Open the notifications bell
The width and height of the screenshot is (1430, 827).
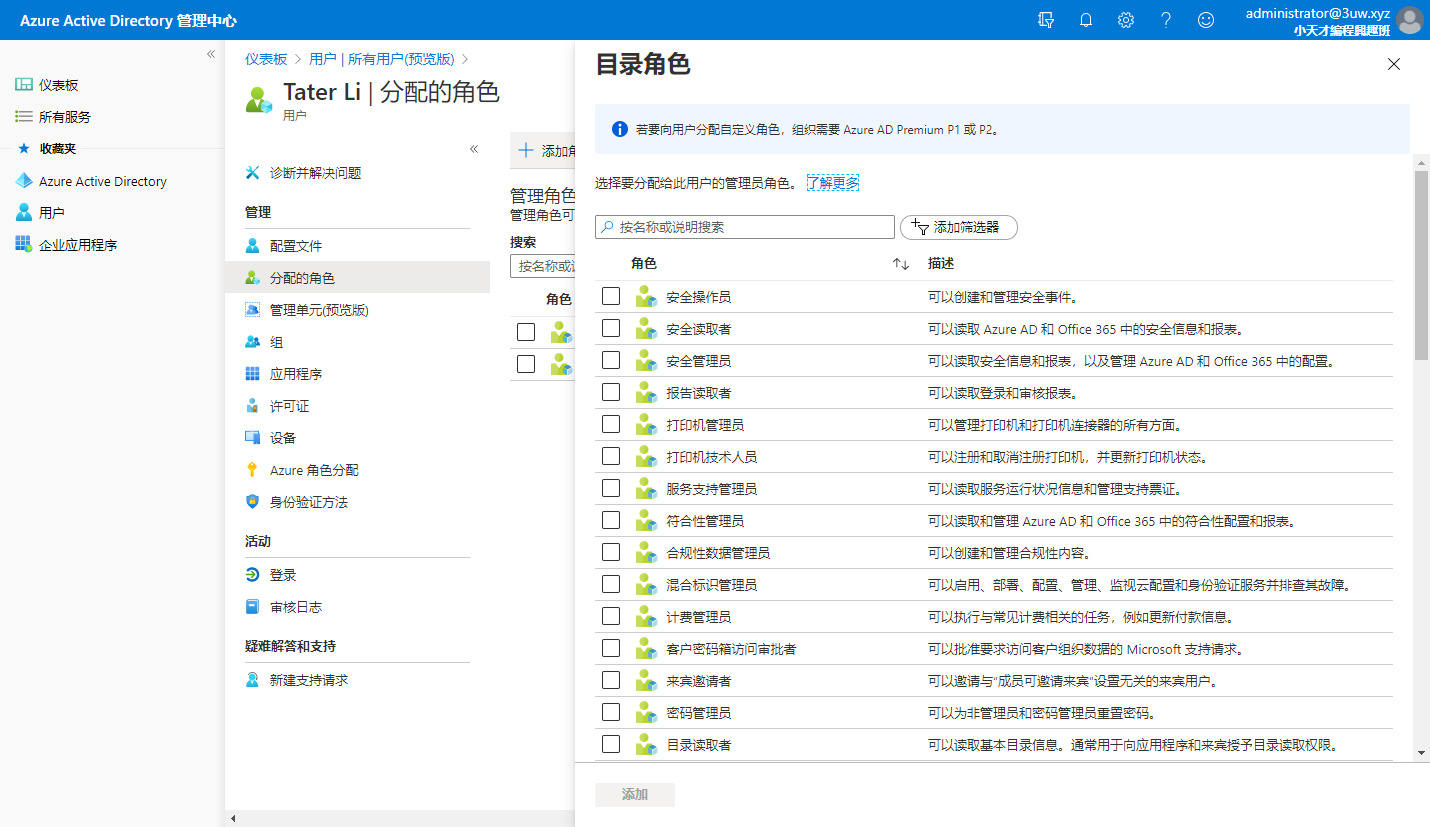coord(1086,20)
